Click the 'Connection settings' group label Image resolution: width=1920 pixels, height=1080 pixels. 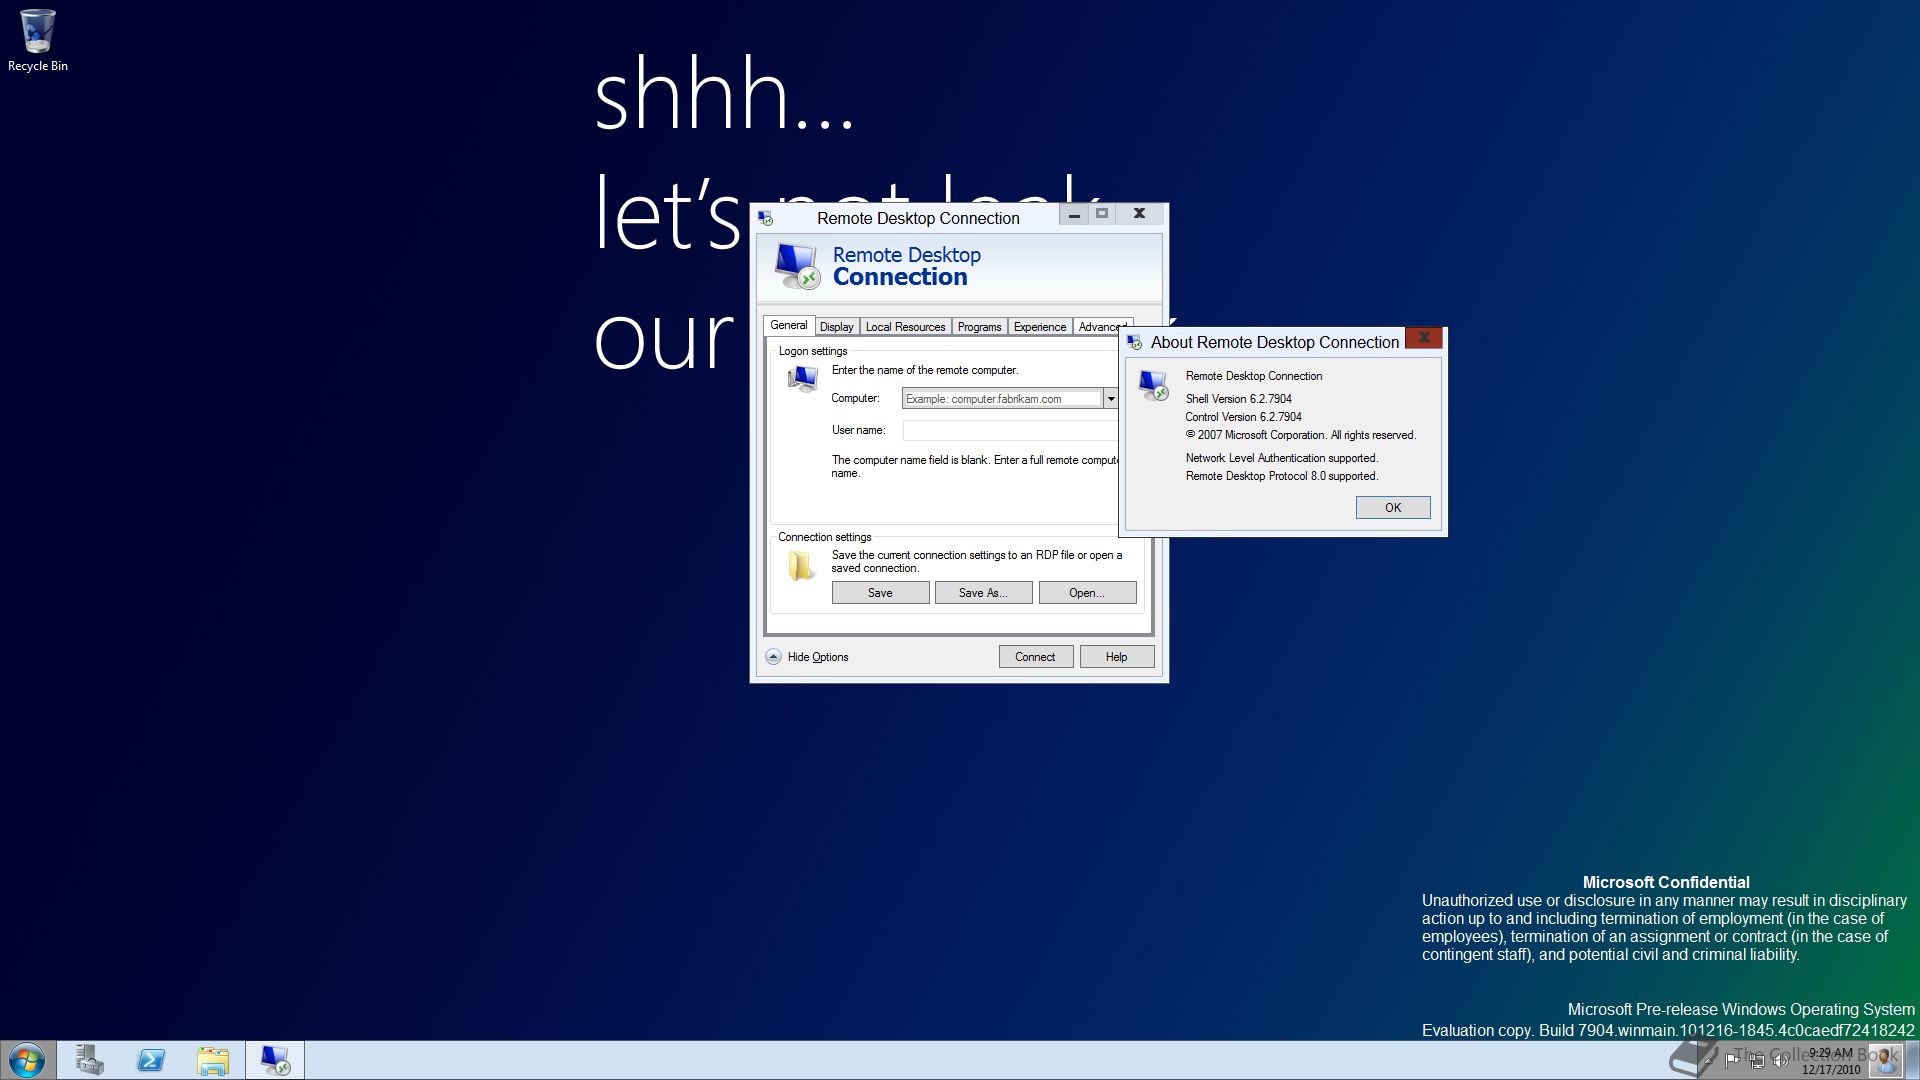coord(824,537)
